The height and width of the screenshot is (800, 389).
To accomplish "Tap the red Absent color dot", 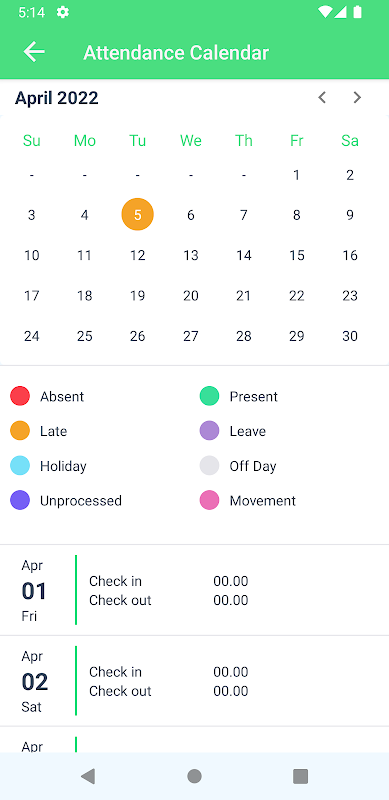I will click(x=20, y=396).
